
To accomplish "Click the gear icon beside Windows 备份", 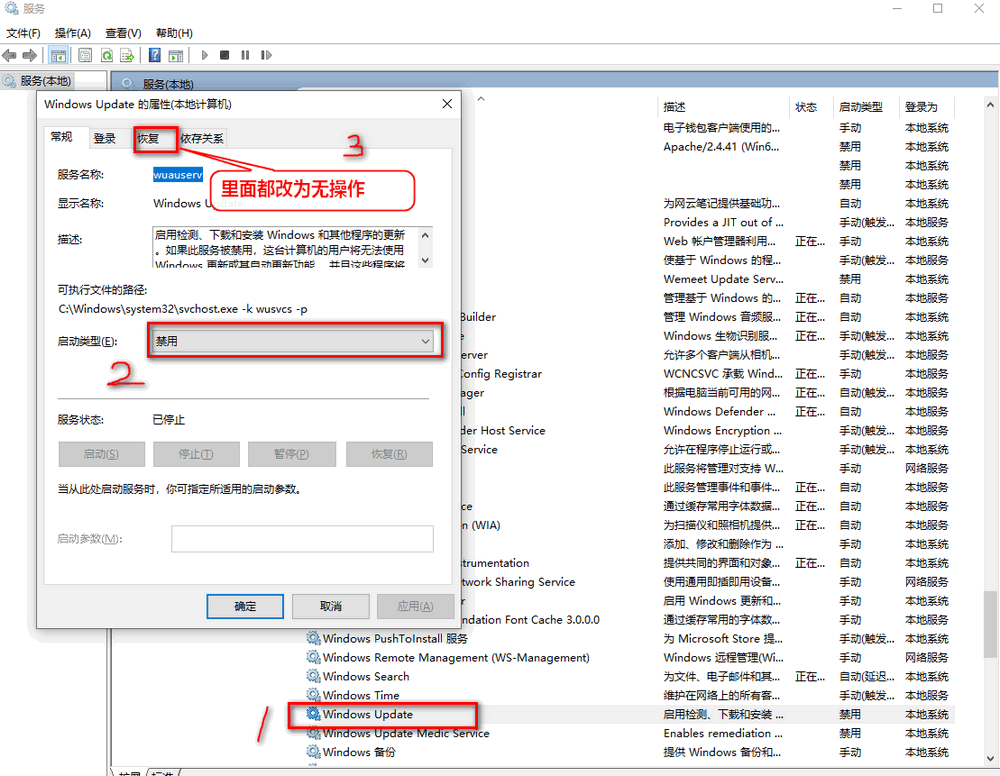I will (x=313, y=752).
